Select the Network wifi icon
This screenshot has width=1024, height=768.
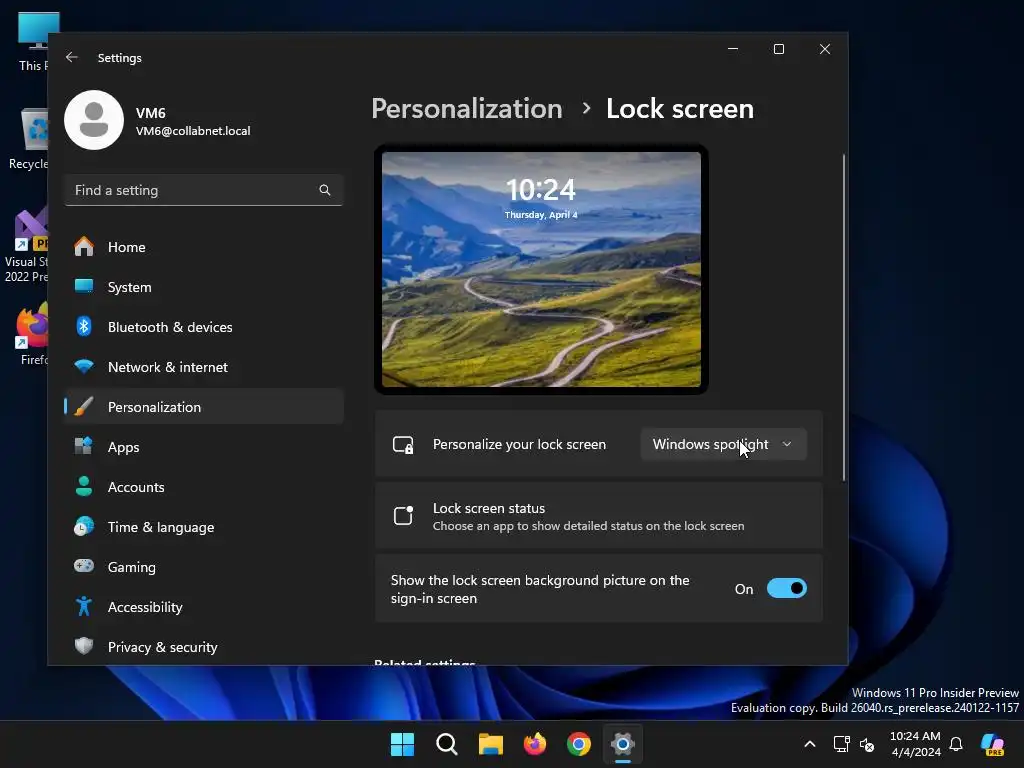(84, 366)
